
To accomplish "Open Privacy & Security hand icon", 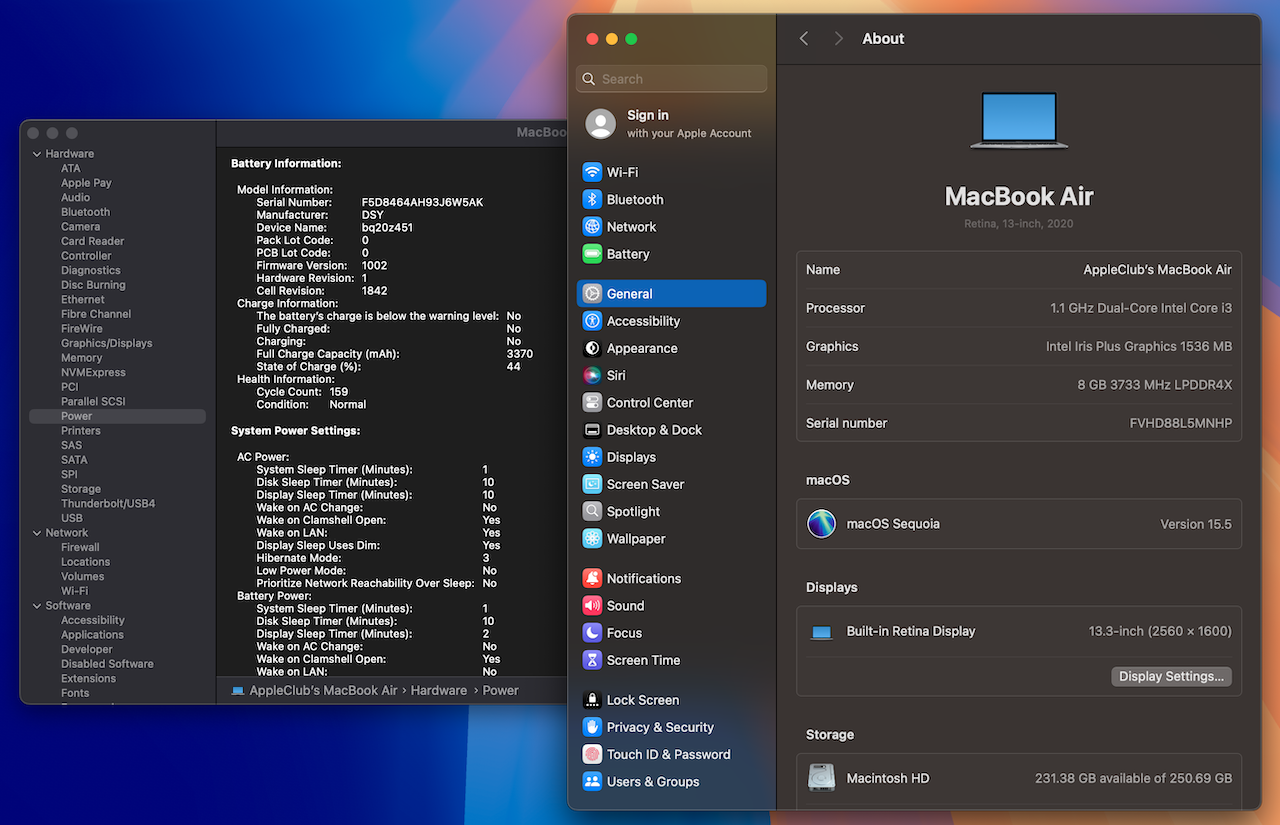I will click(592, 727).
